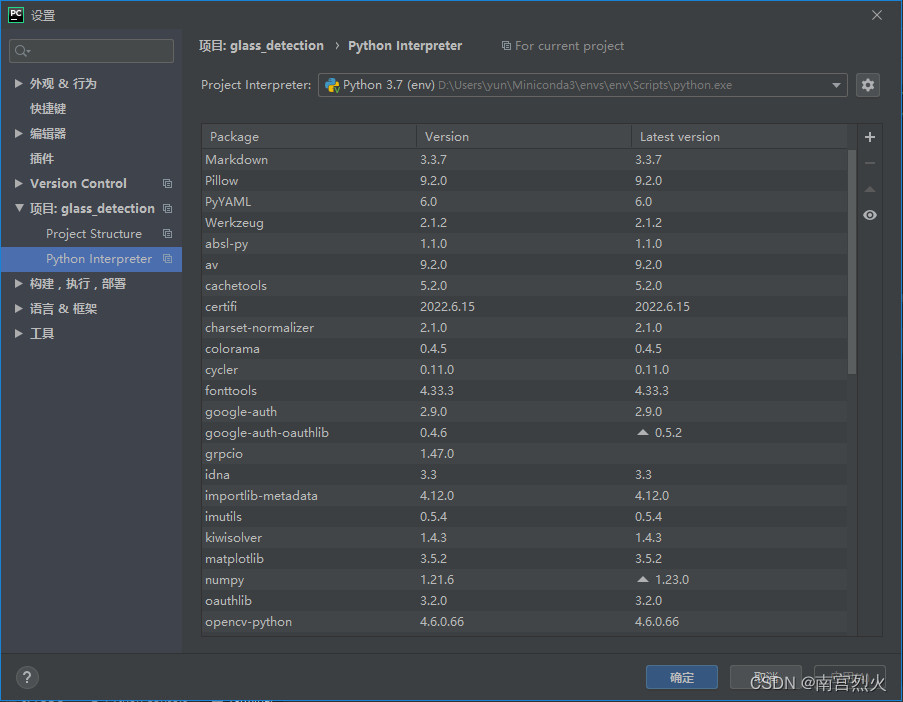Click the 确定 button
Screen dimensions: 903x702
682,677
